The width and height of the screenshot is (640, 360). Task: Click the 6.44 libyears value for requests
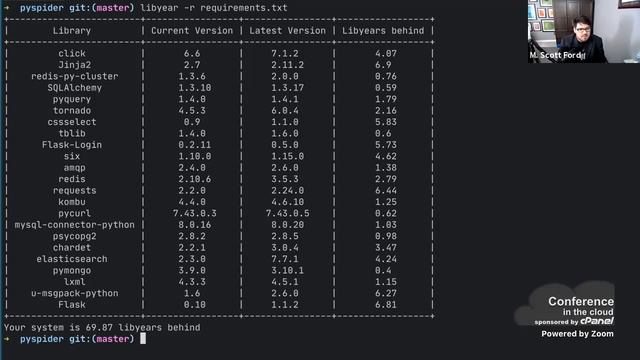click(x=386, y=191)
